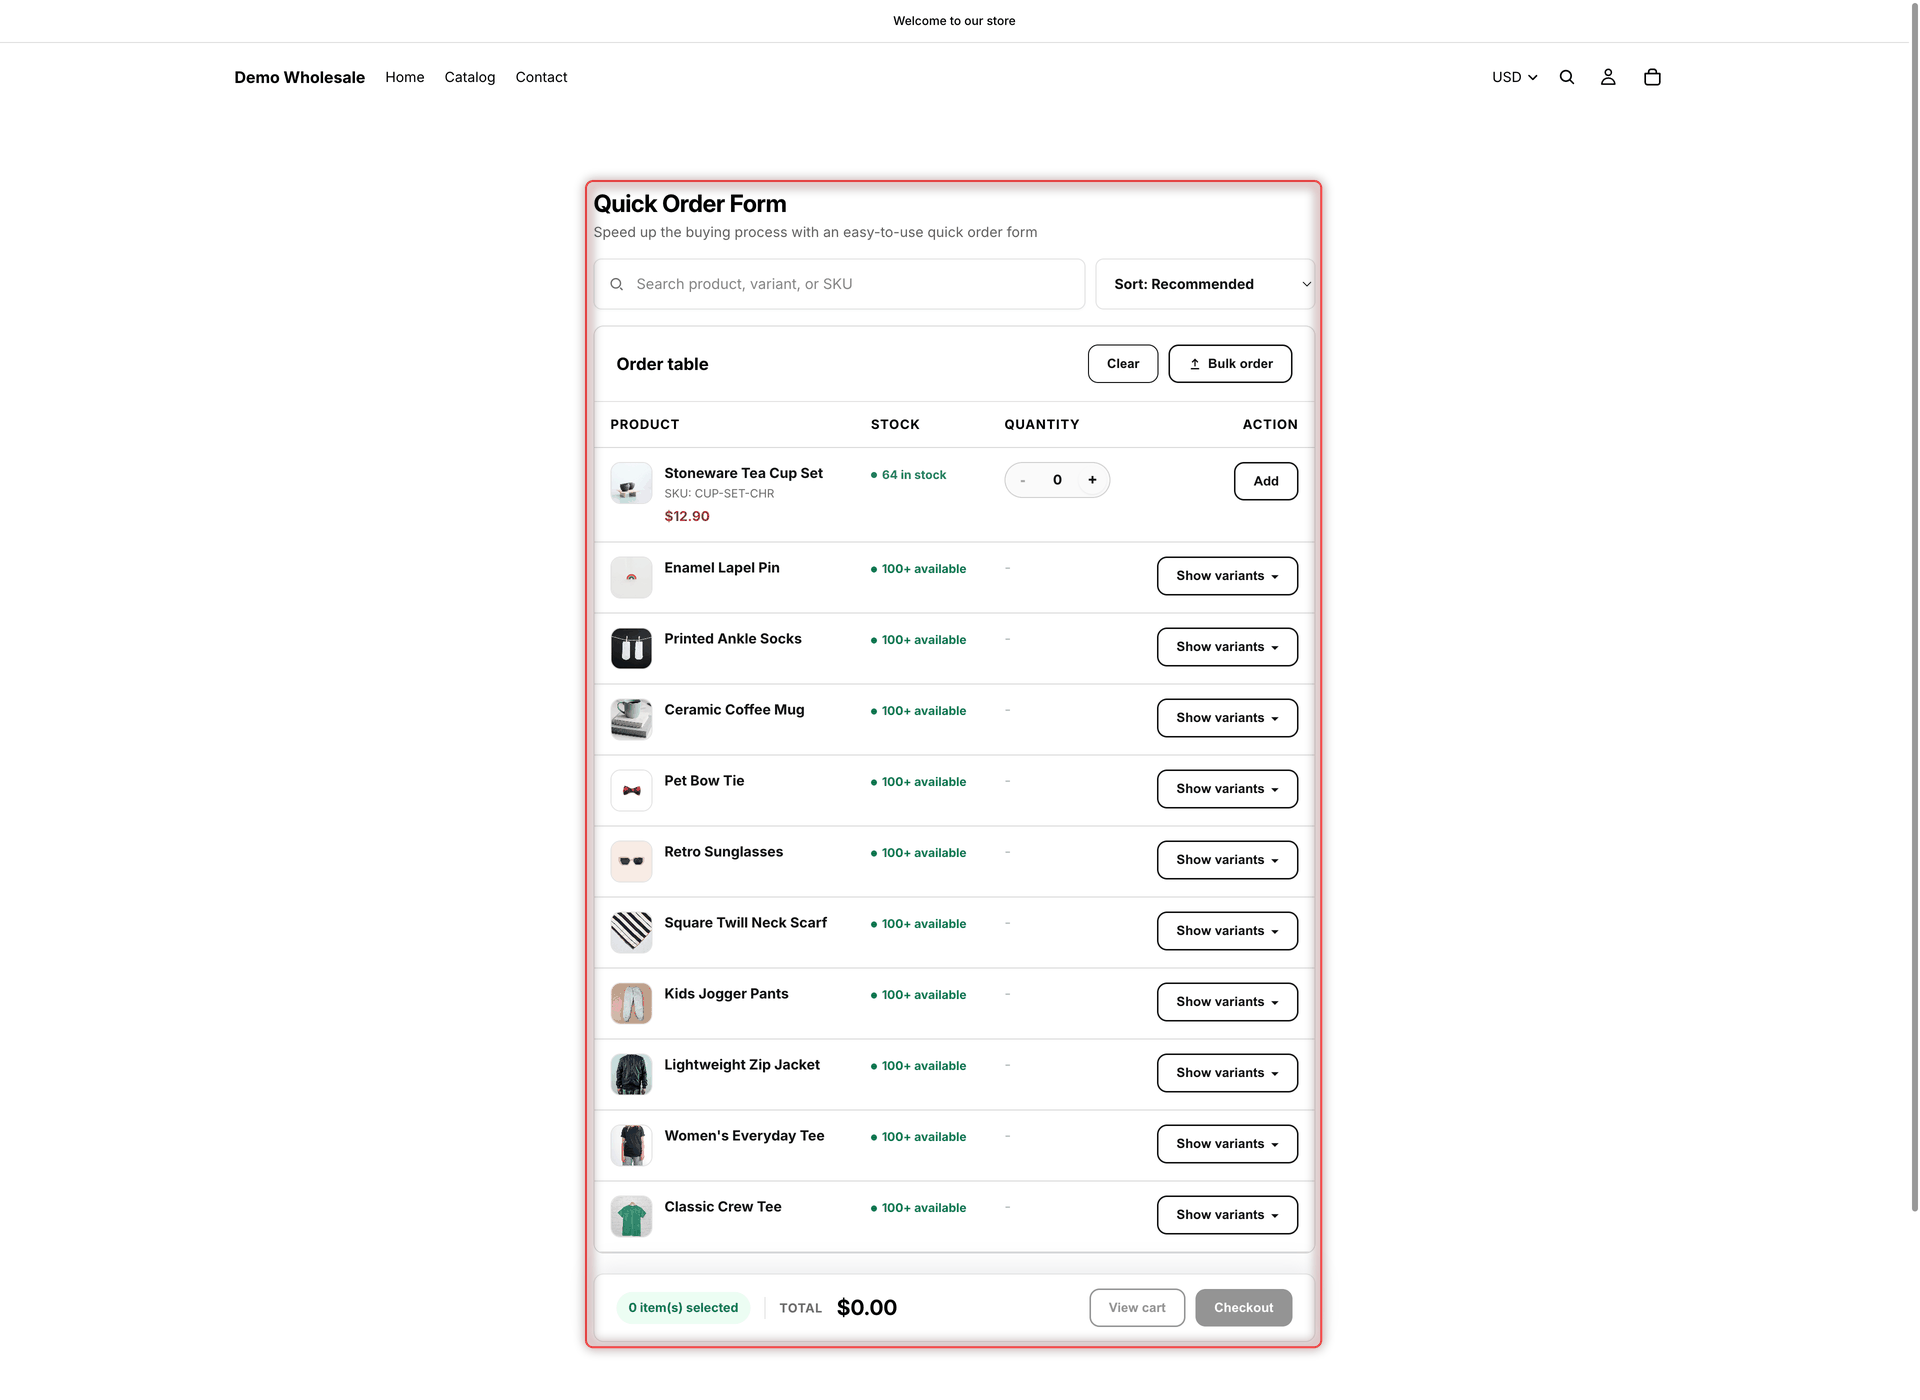The width and height of the screenshot is (1920, 1400).
Task: Focus the product search field
Action: coord(839,284)
